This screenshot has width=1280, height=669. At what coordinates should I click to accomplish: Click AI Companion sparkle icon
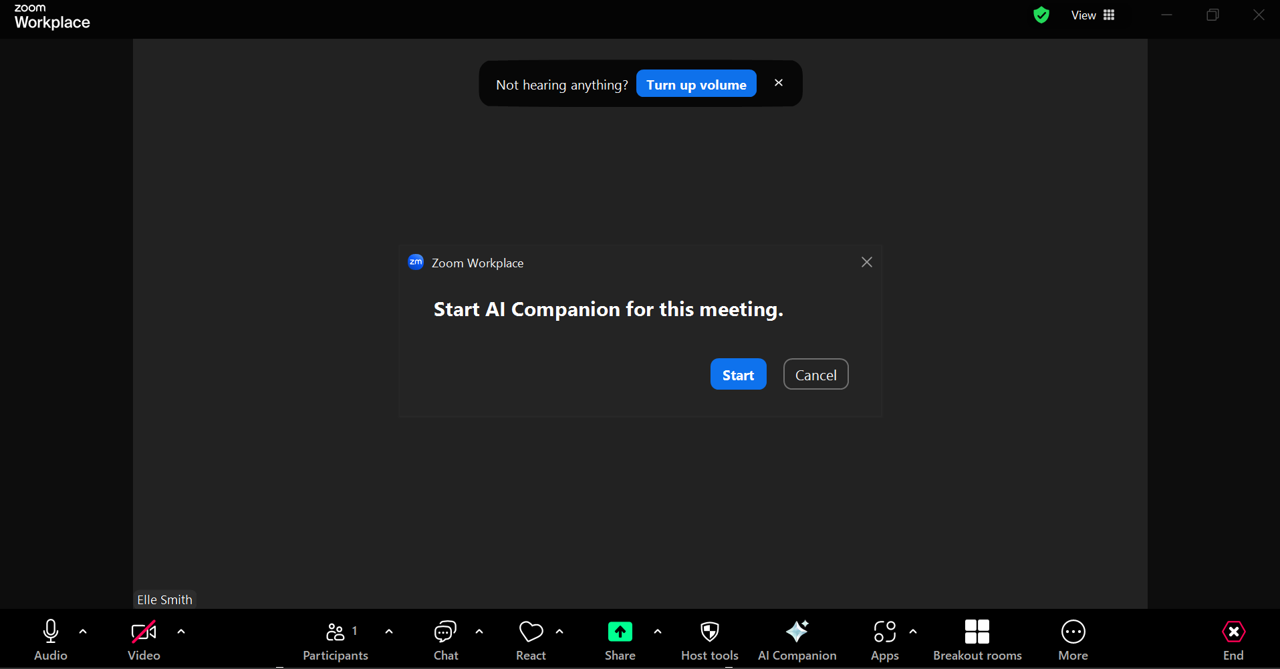(797, 631)
